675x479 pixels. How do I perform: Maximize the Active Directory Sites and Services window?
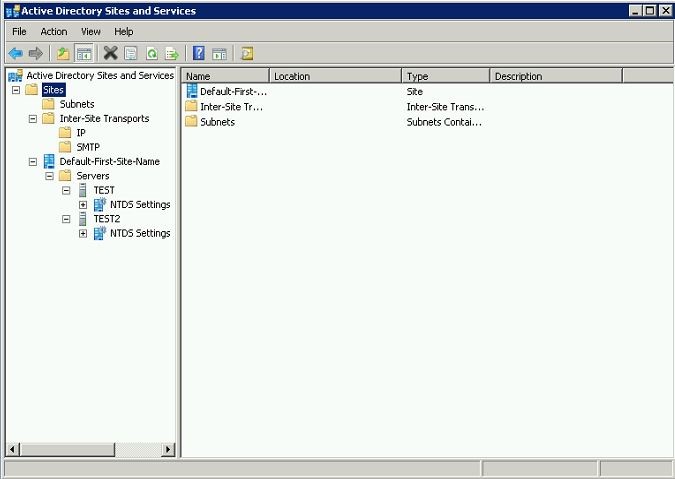click(x=650, y=11)
